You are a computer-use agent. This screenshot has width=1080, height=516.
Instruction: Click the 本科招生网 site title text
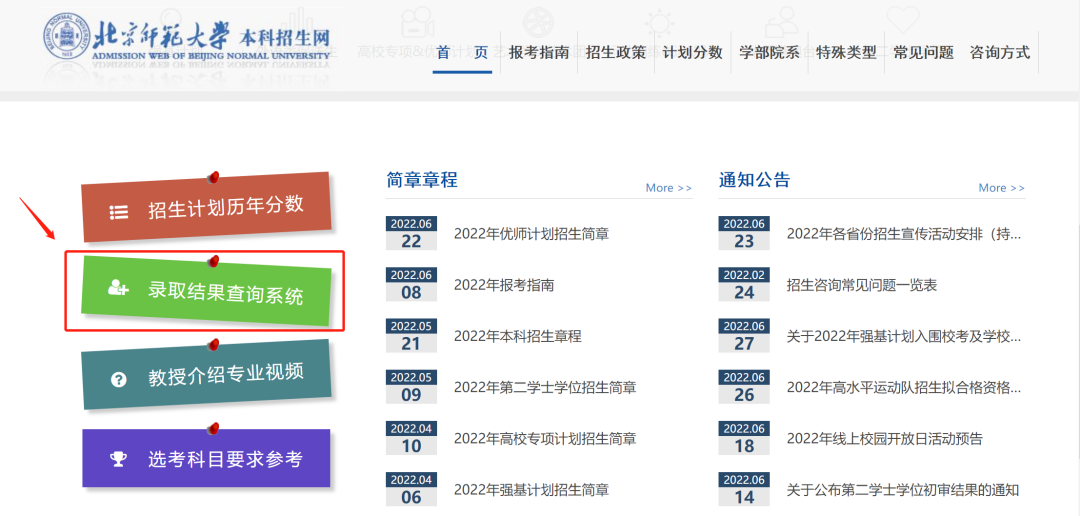pos(284,36)
